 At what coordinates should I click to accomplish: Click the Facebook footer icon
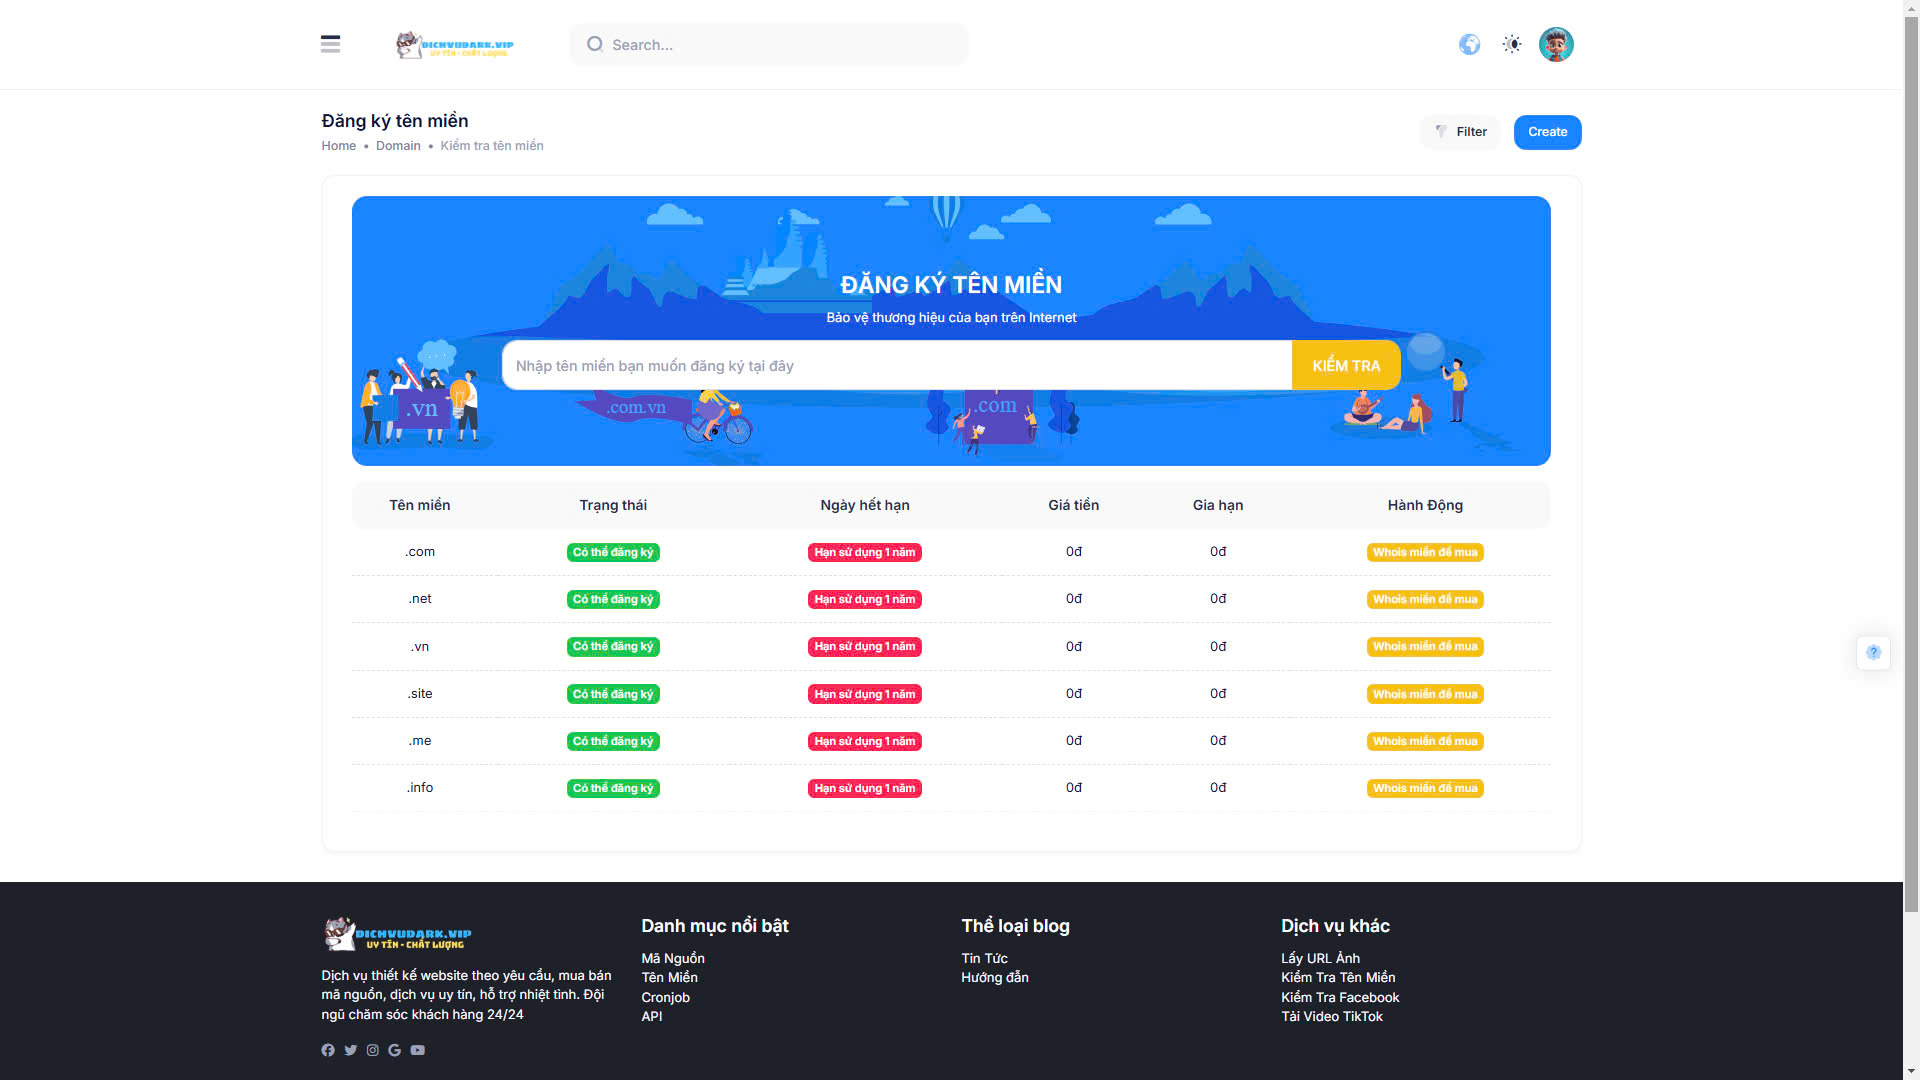coord(328,1050)
